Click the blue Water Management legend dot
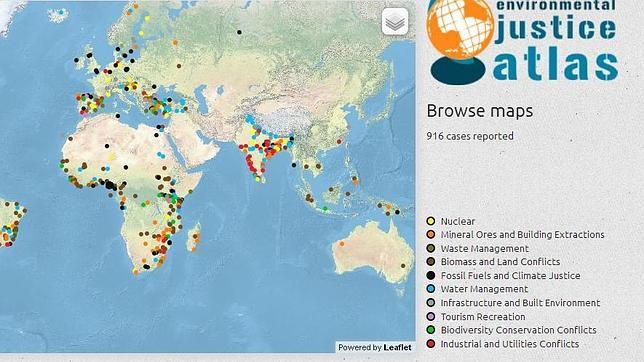 coord(430,289)
